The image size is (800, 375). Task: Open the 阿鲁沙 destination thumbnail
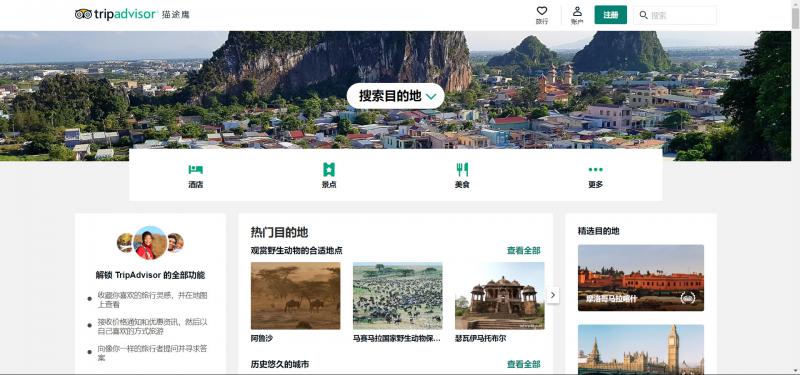coord(295,296)
